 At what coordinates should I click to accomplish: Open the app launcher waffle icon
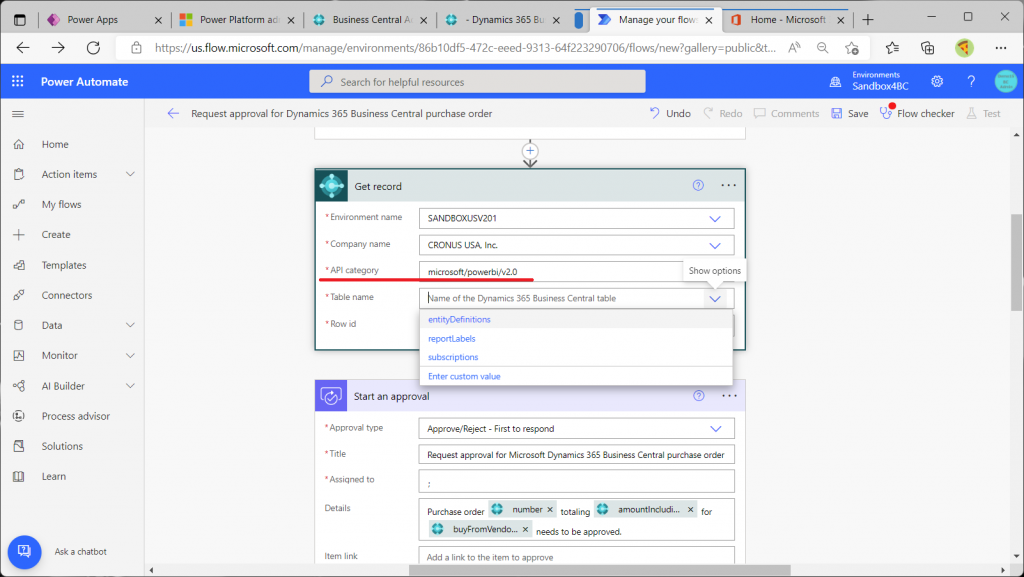(18, 81)
